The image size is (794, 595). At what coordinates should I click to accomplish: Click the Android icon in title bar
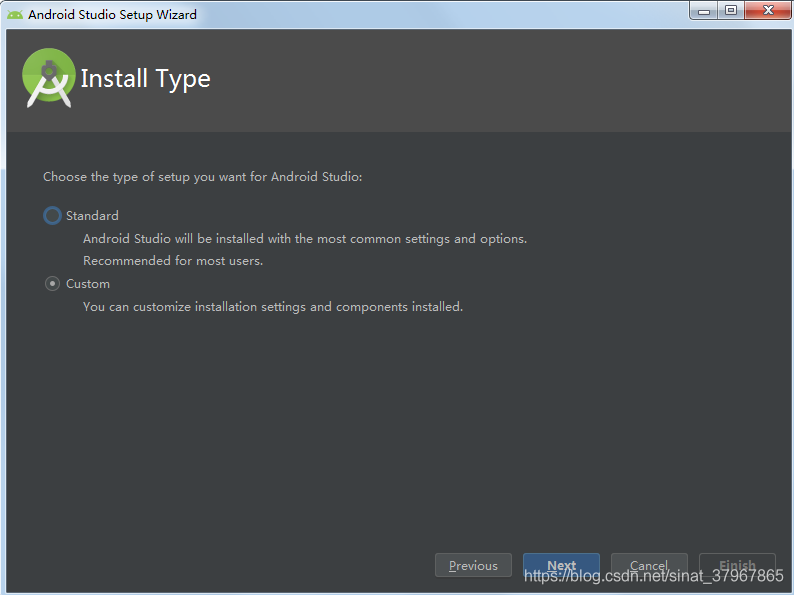pyautogui.click(x=15, y=14)
